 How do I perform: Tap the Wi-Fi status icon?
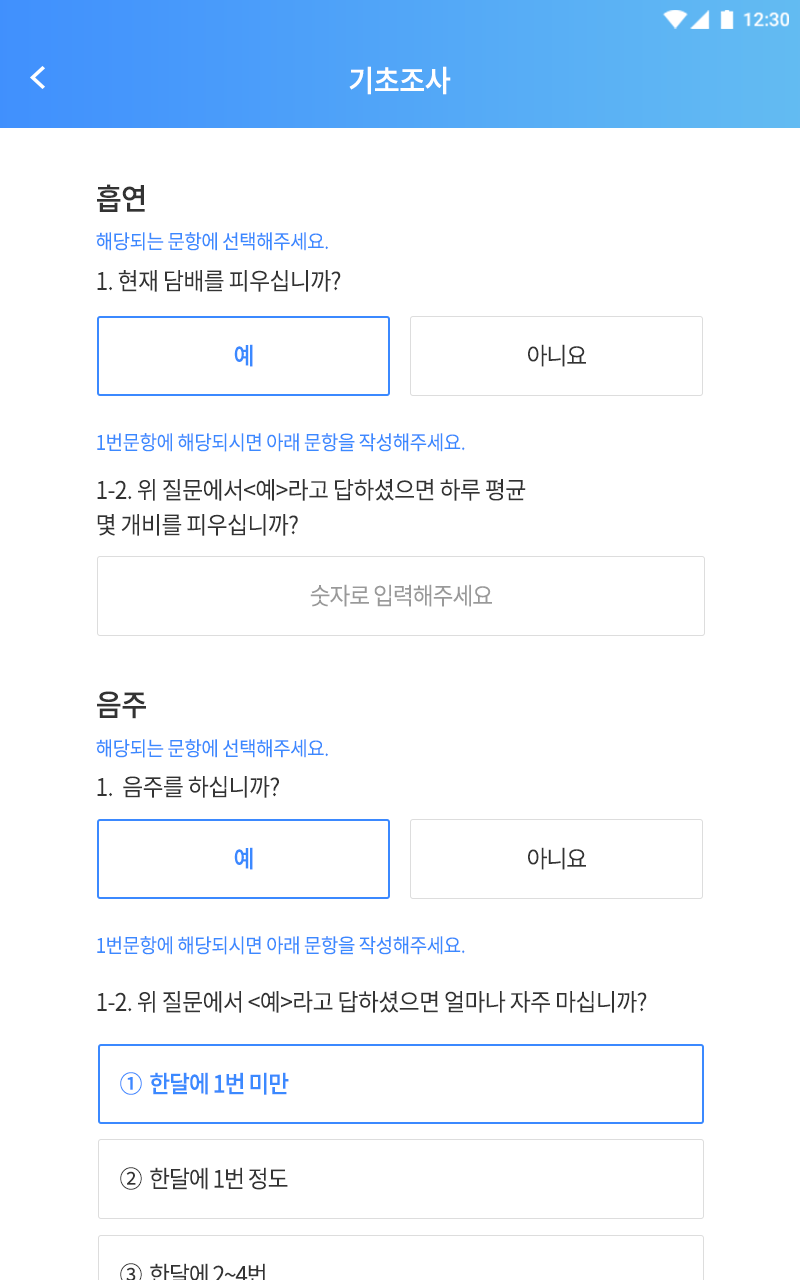click(x=675, y=19)
